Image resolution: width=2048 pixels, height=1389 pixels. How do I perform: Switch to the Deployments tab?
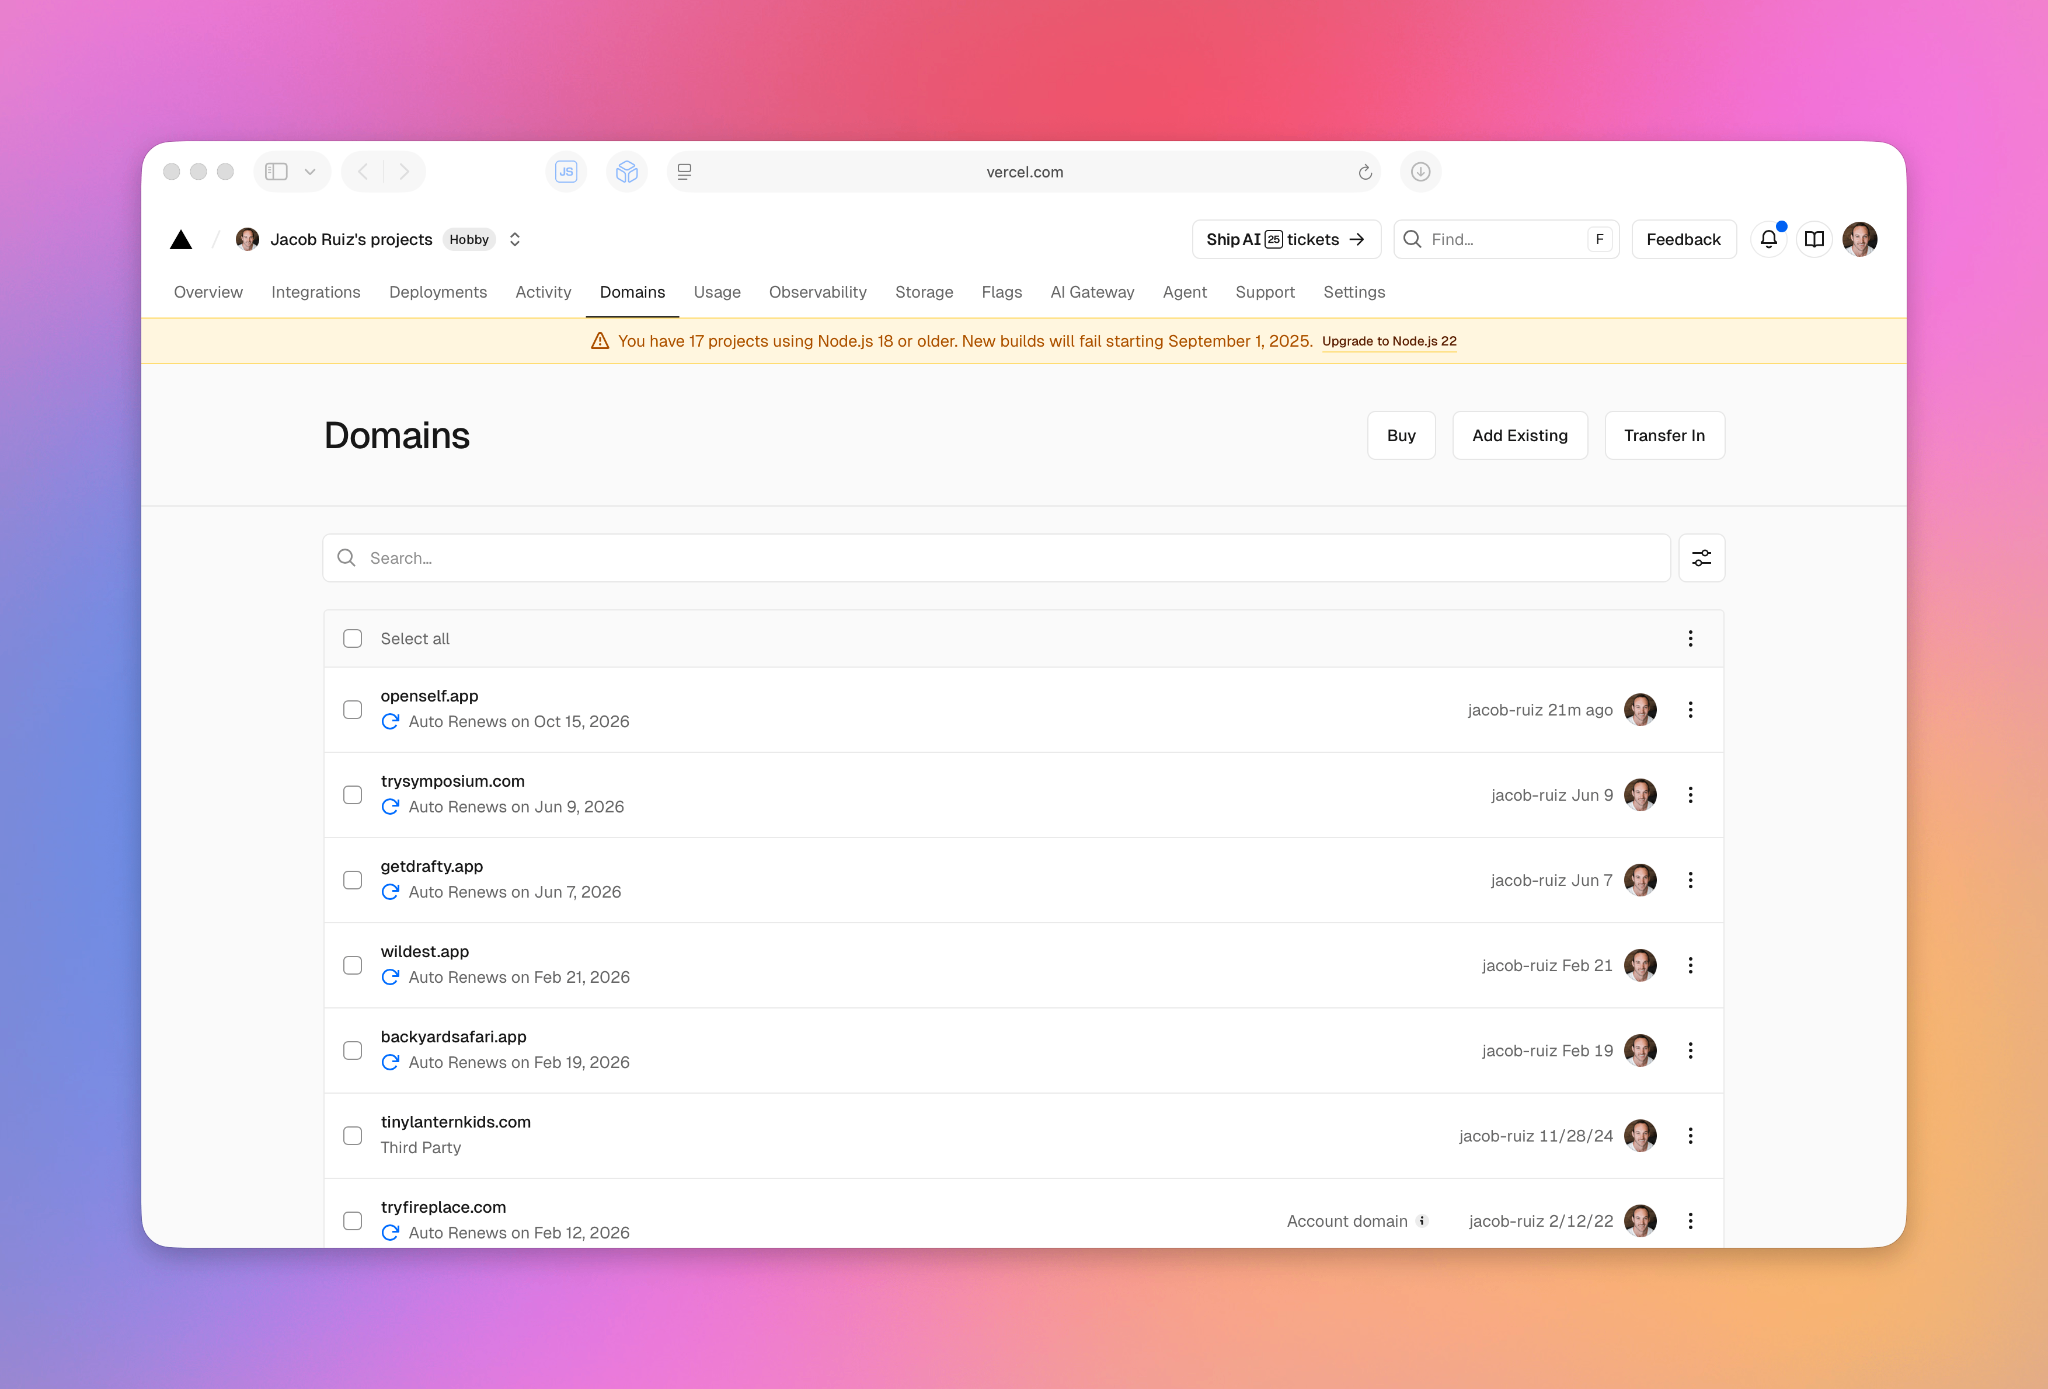pyautogui.click(x=438, y=292)
